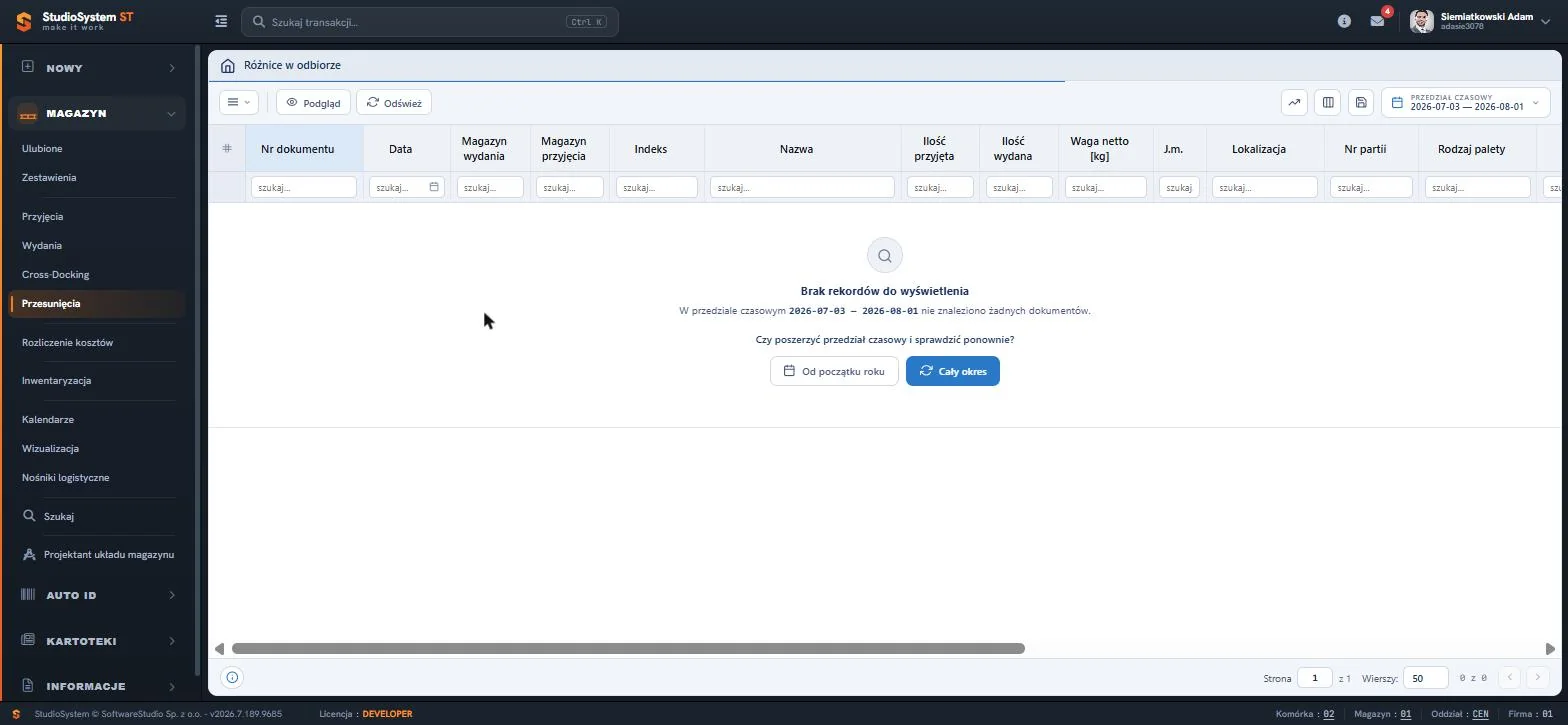
Task: Open Ulubione in the sidebar
Action: [x=42, y=148]
